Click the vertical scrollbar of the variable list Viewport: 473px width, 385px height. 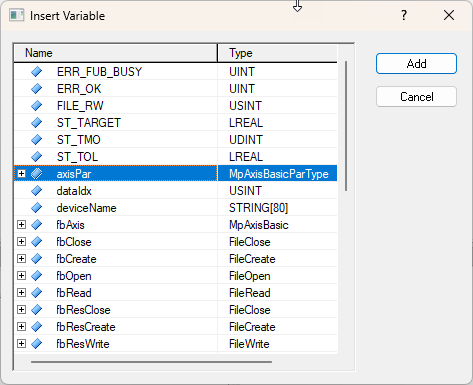(346, 126)
